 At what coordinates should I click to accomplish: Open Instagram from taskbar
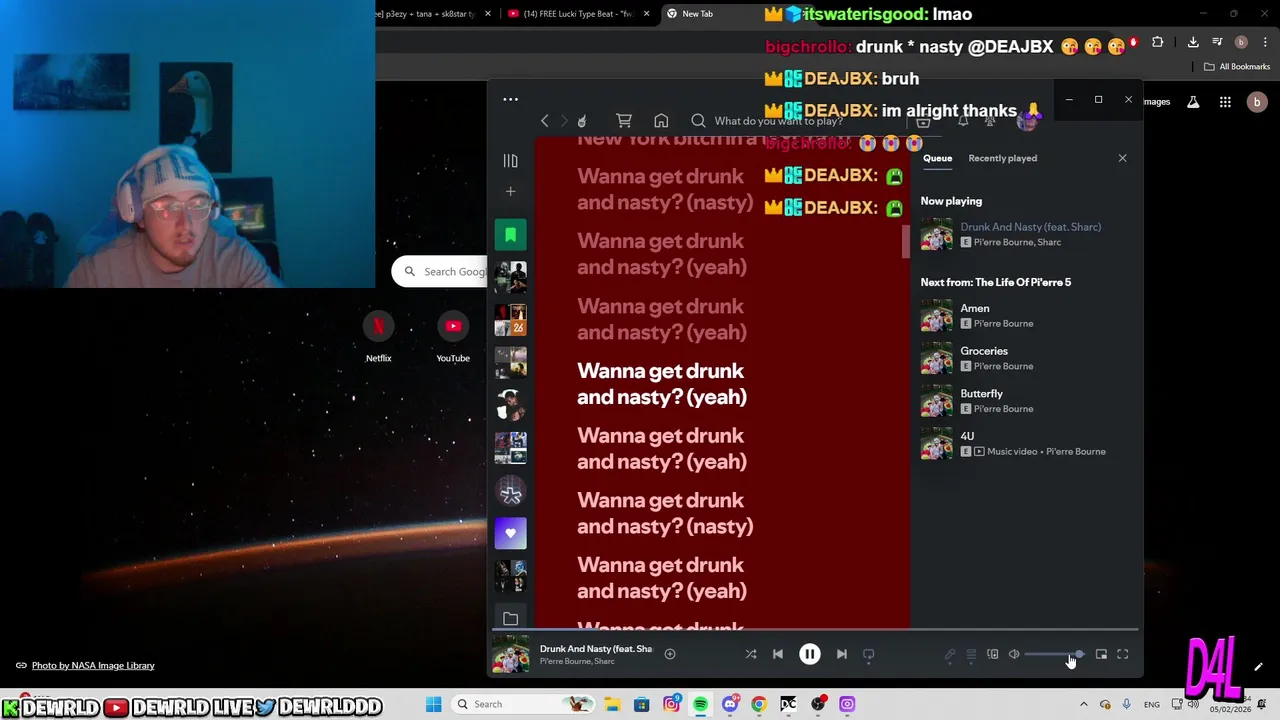pos(671,704)
